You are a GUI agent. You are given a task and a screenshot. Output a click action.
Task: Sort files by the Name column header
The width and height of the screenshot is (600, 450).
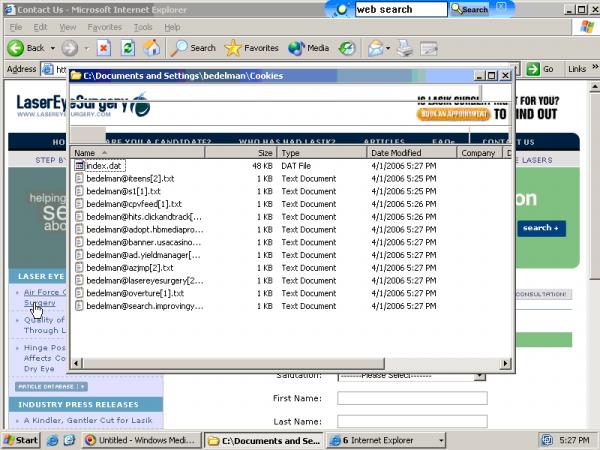pos(138,153)
